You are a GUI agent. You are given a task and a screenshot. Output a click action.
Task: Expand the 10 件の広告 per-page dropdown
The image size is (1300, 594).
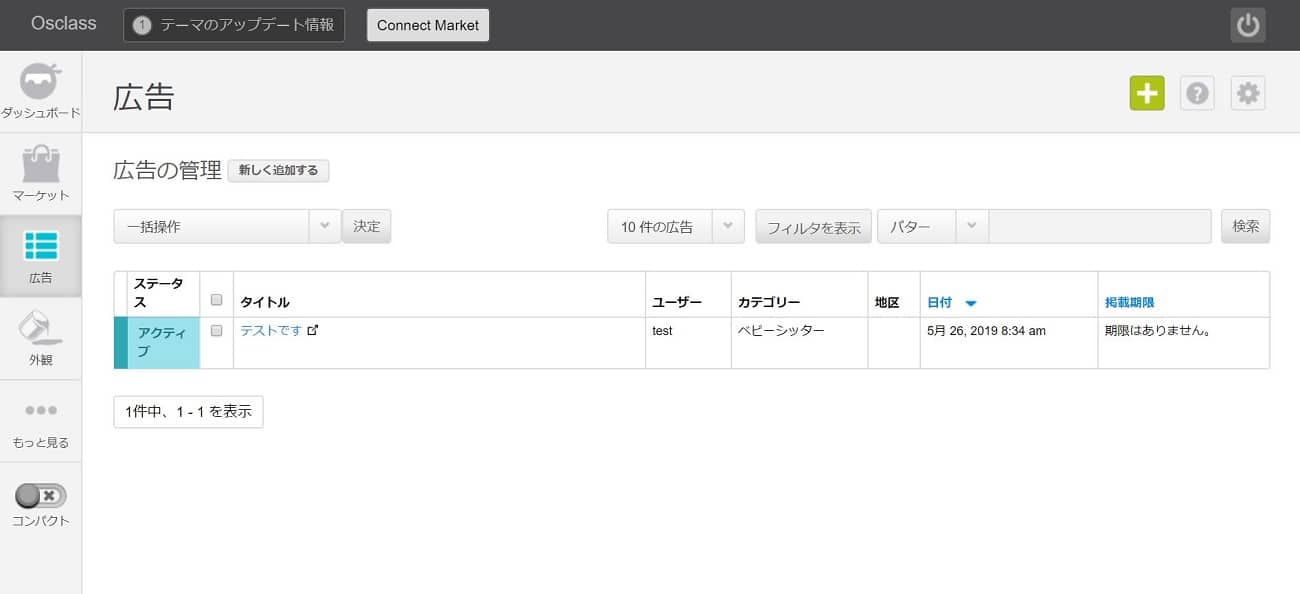[675, 226]
